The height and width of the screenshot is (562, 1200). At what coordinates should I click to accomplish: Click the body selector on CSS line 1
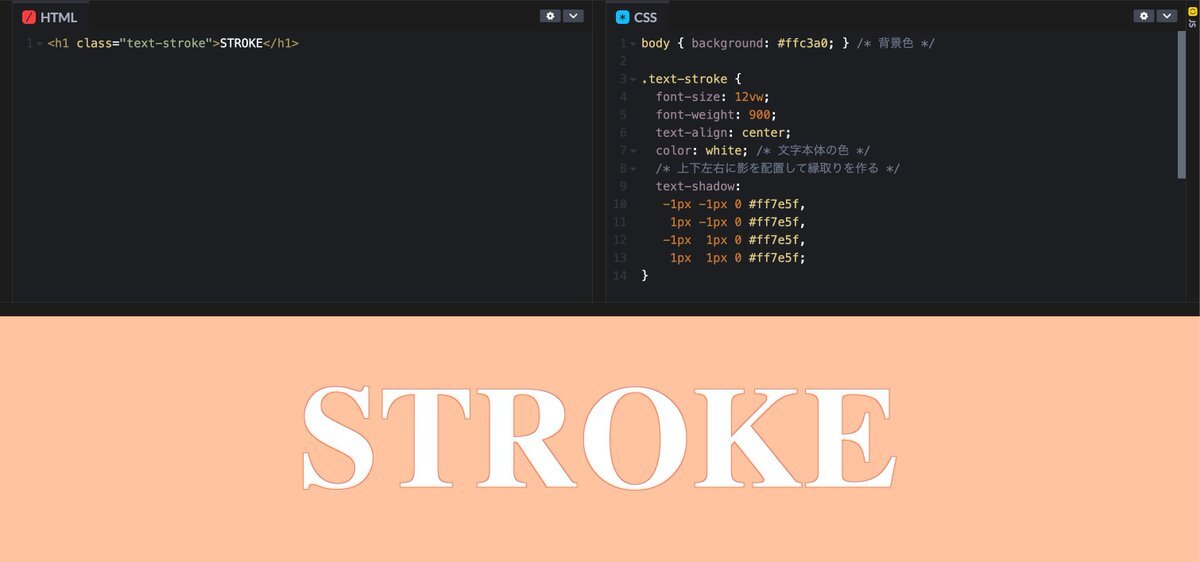655,44
